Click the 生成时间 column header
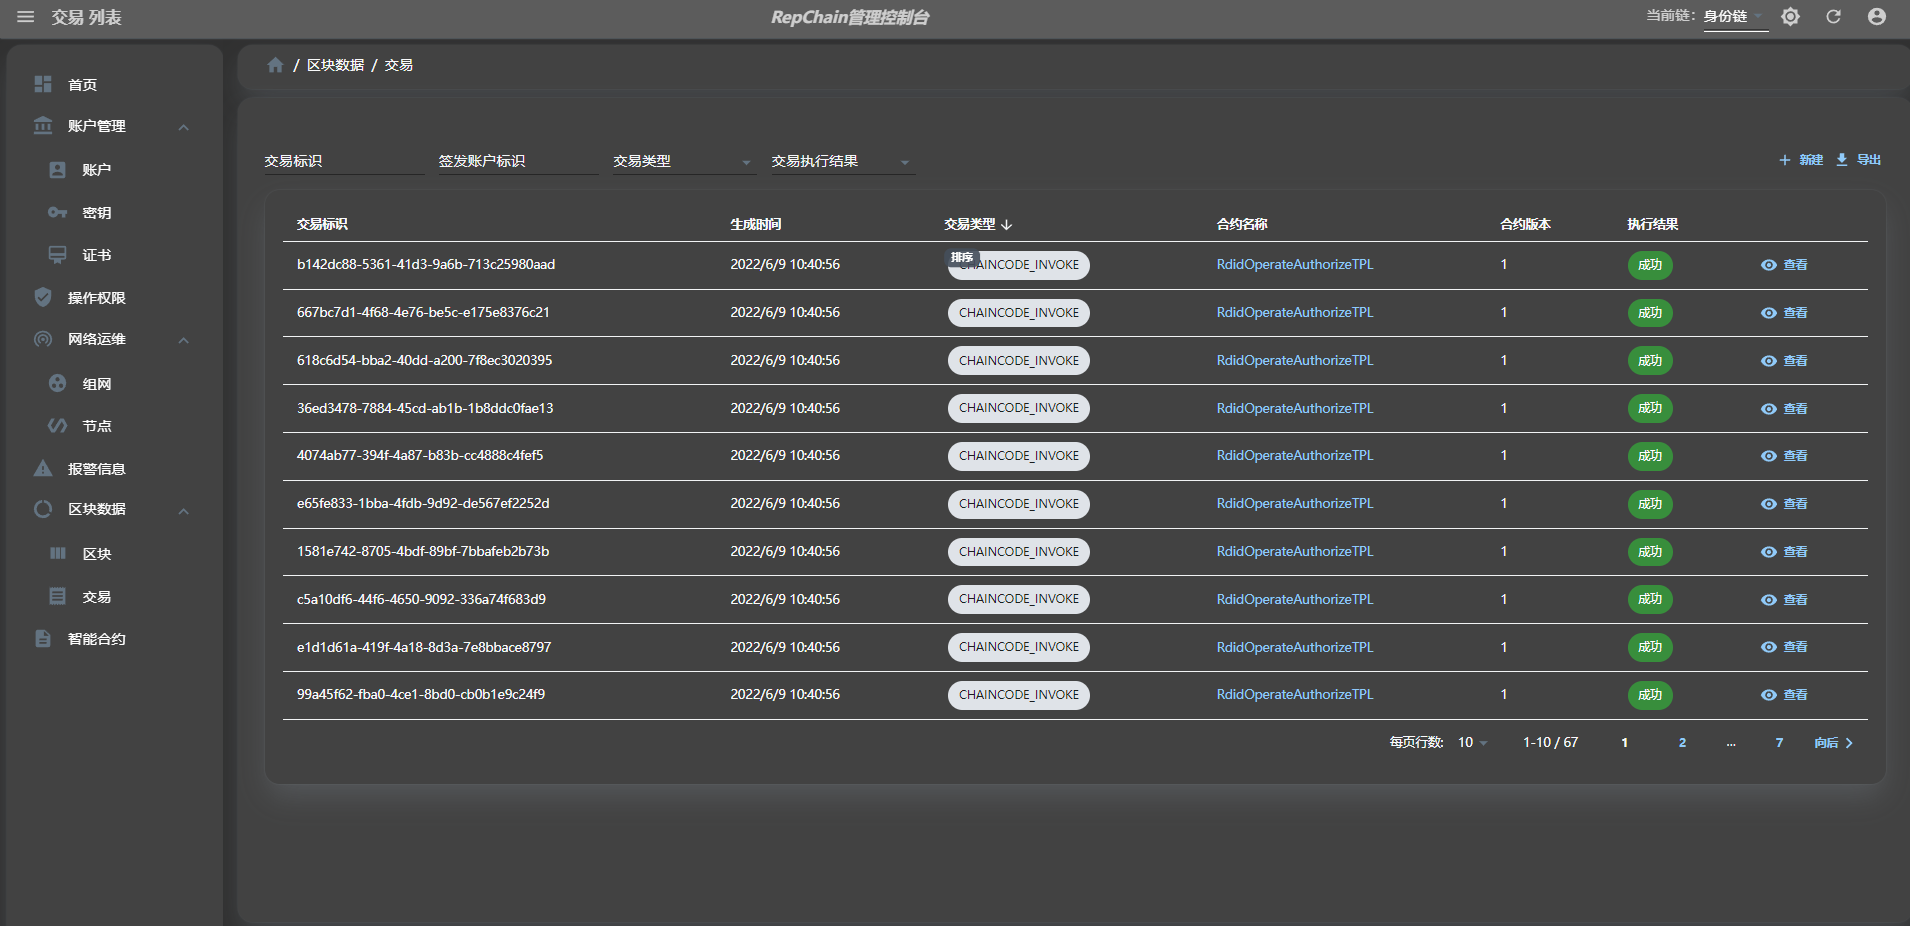Image resolution: width=1910 pixels, height=926 pixels. pyautogui.click(x=756, y=224)
